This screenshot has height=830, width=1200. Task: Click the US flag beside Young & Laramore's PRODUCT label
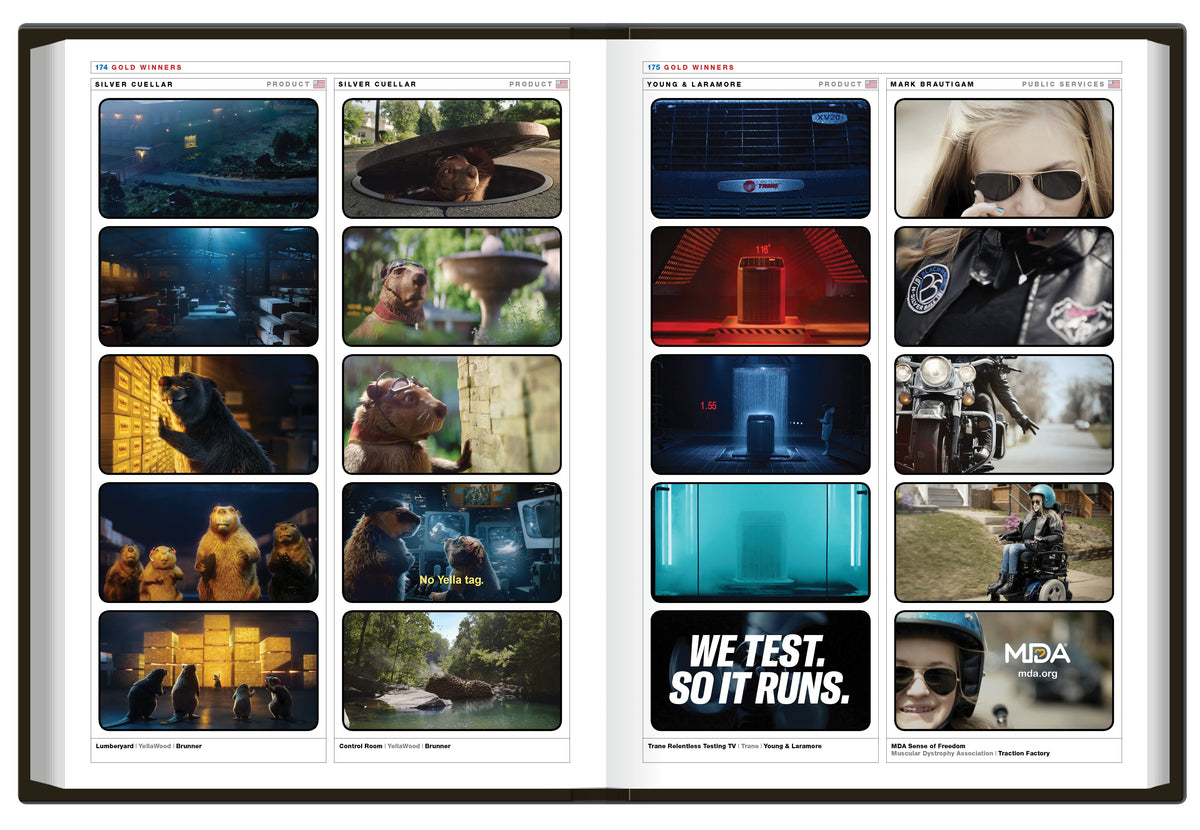[871, 84]
